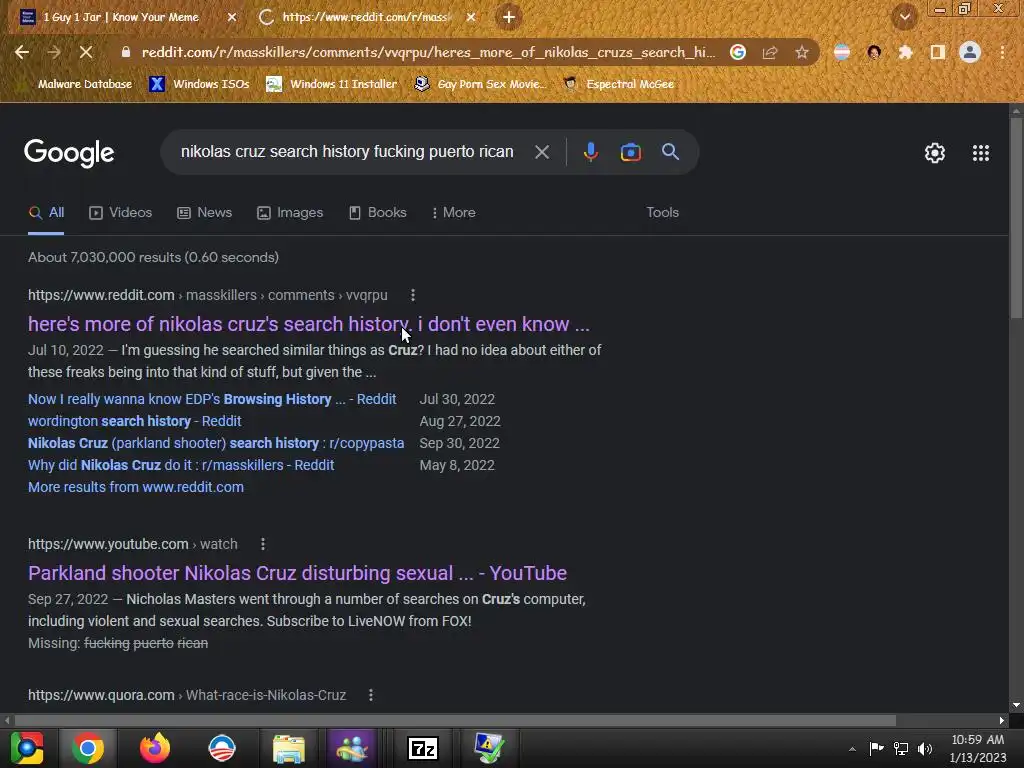Switch to the 1 Guy 1 Jar tab

tap(121, 17)
